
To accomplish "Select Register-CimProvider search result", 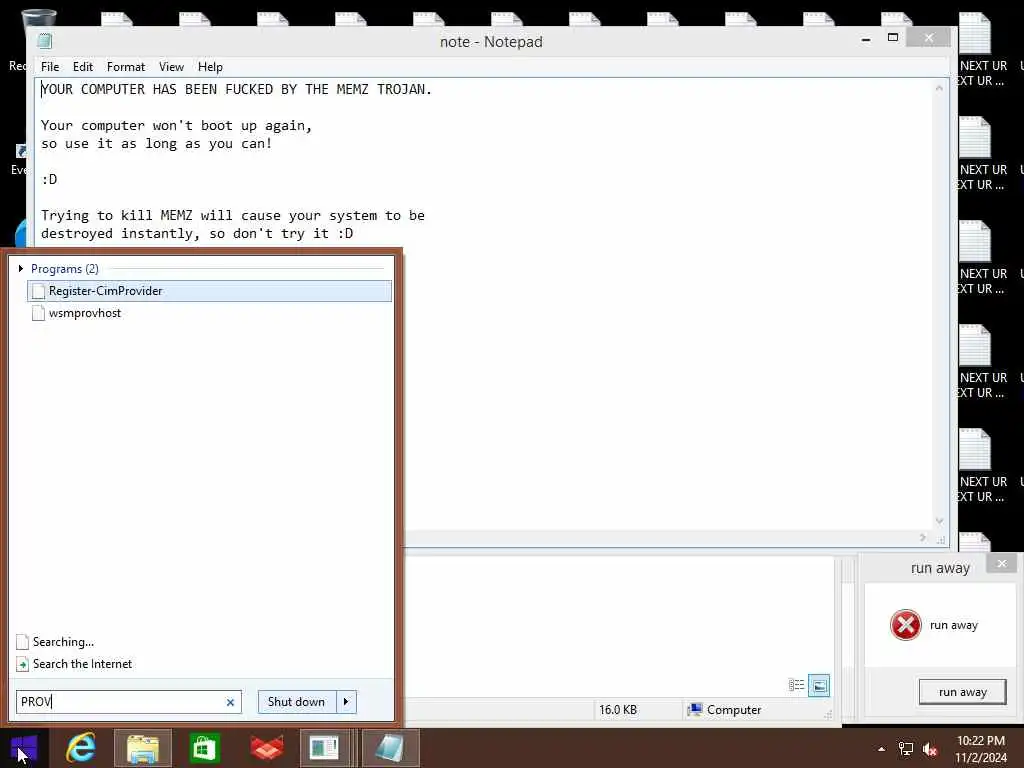I will point(210,291).
